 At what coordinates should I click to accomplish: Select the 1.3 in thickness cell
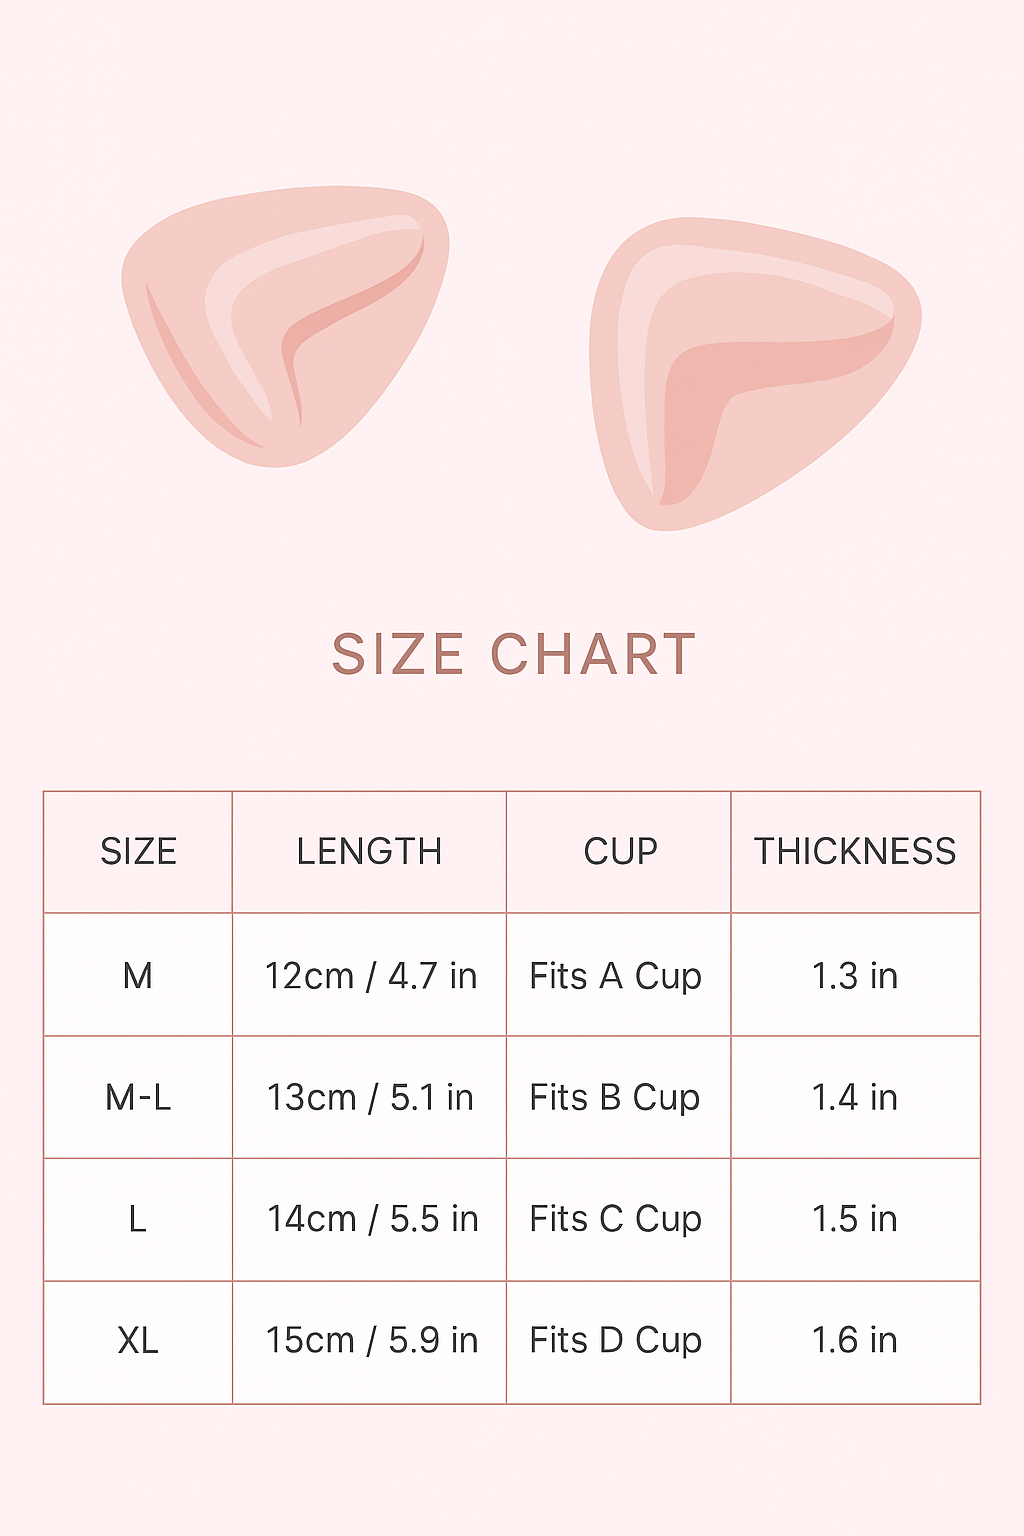click(855, 976)
